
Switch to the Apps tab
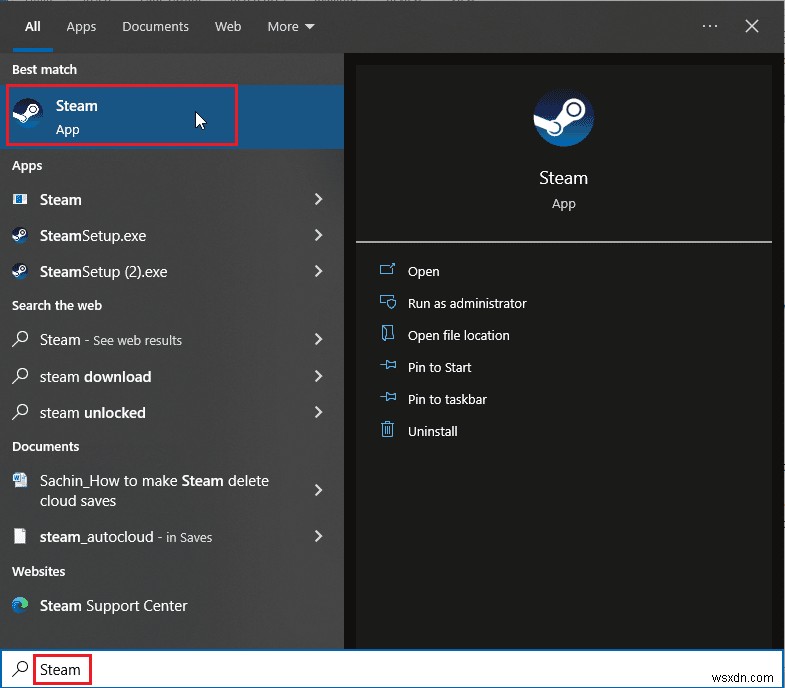(81, 27)
